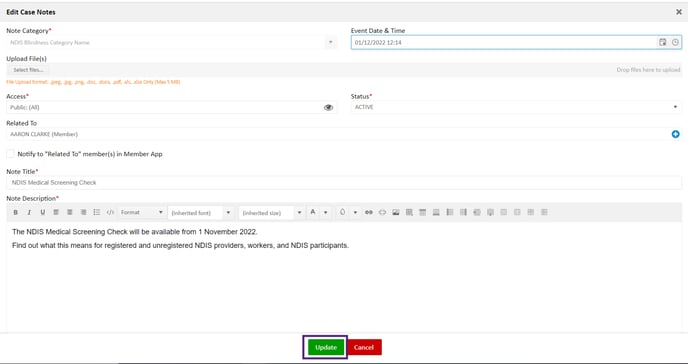Enable Notify to Related To members checkbox
688x364 pixels.
[10, 154]
